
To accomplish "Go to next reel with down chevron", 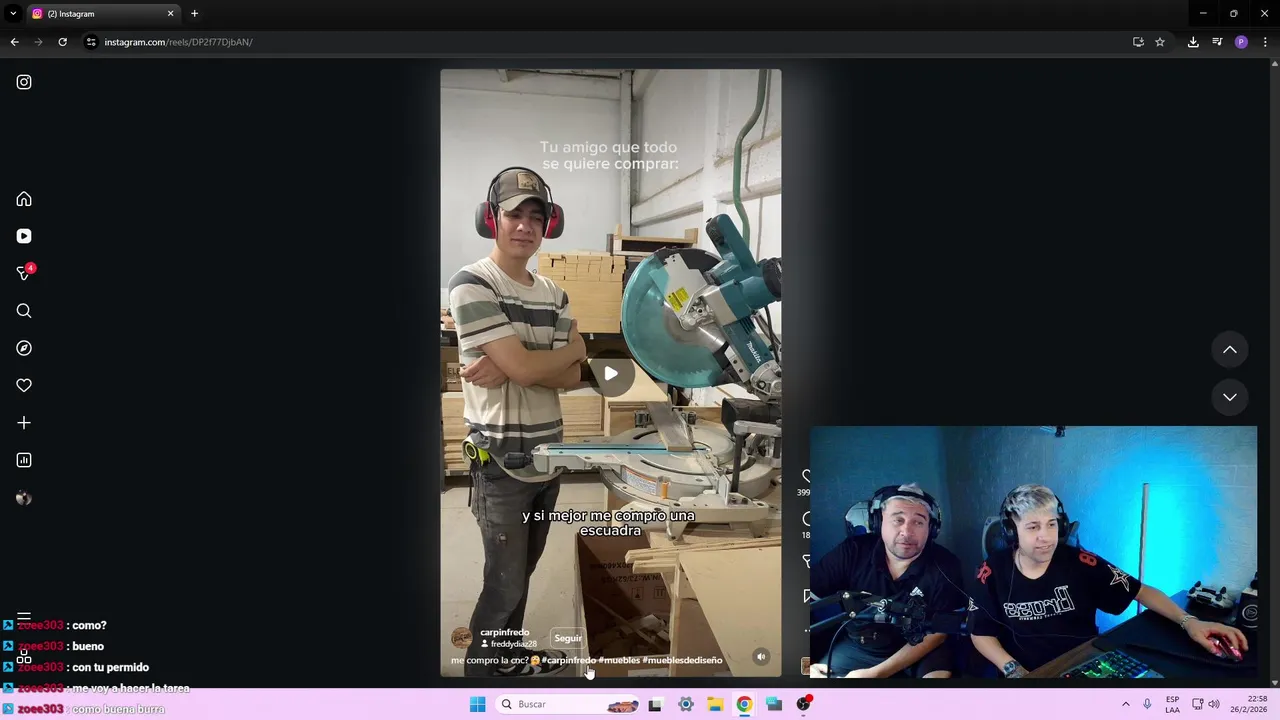I will pos(1230,397).
